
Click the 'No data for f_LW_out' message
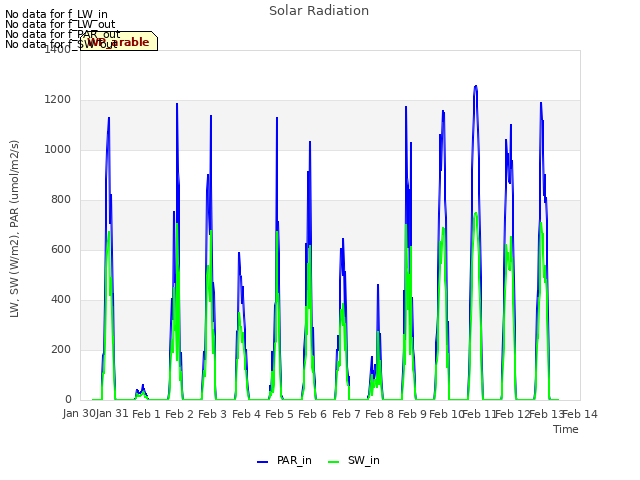[x=60, y=24]
